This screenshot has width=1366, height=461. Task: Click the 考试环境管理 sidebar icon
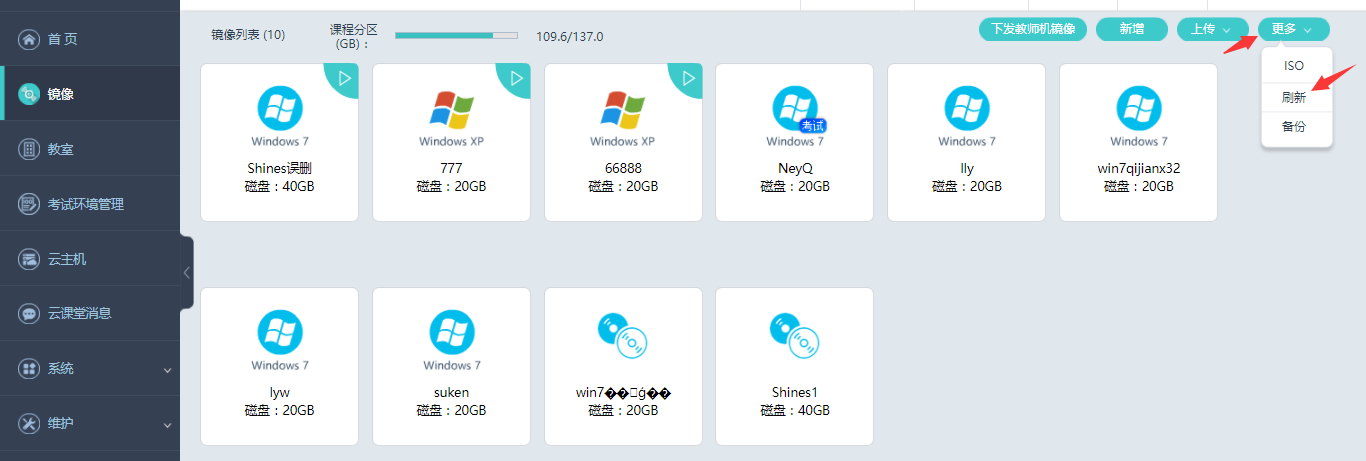pyautogui.click(x=29, y=204)
